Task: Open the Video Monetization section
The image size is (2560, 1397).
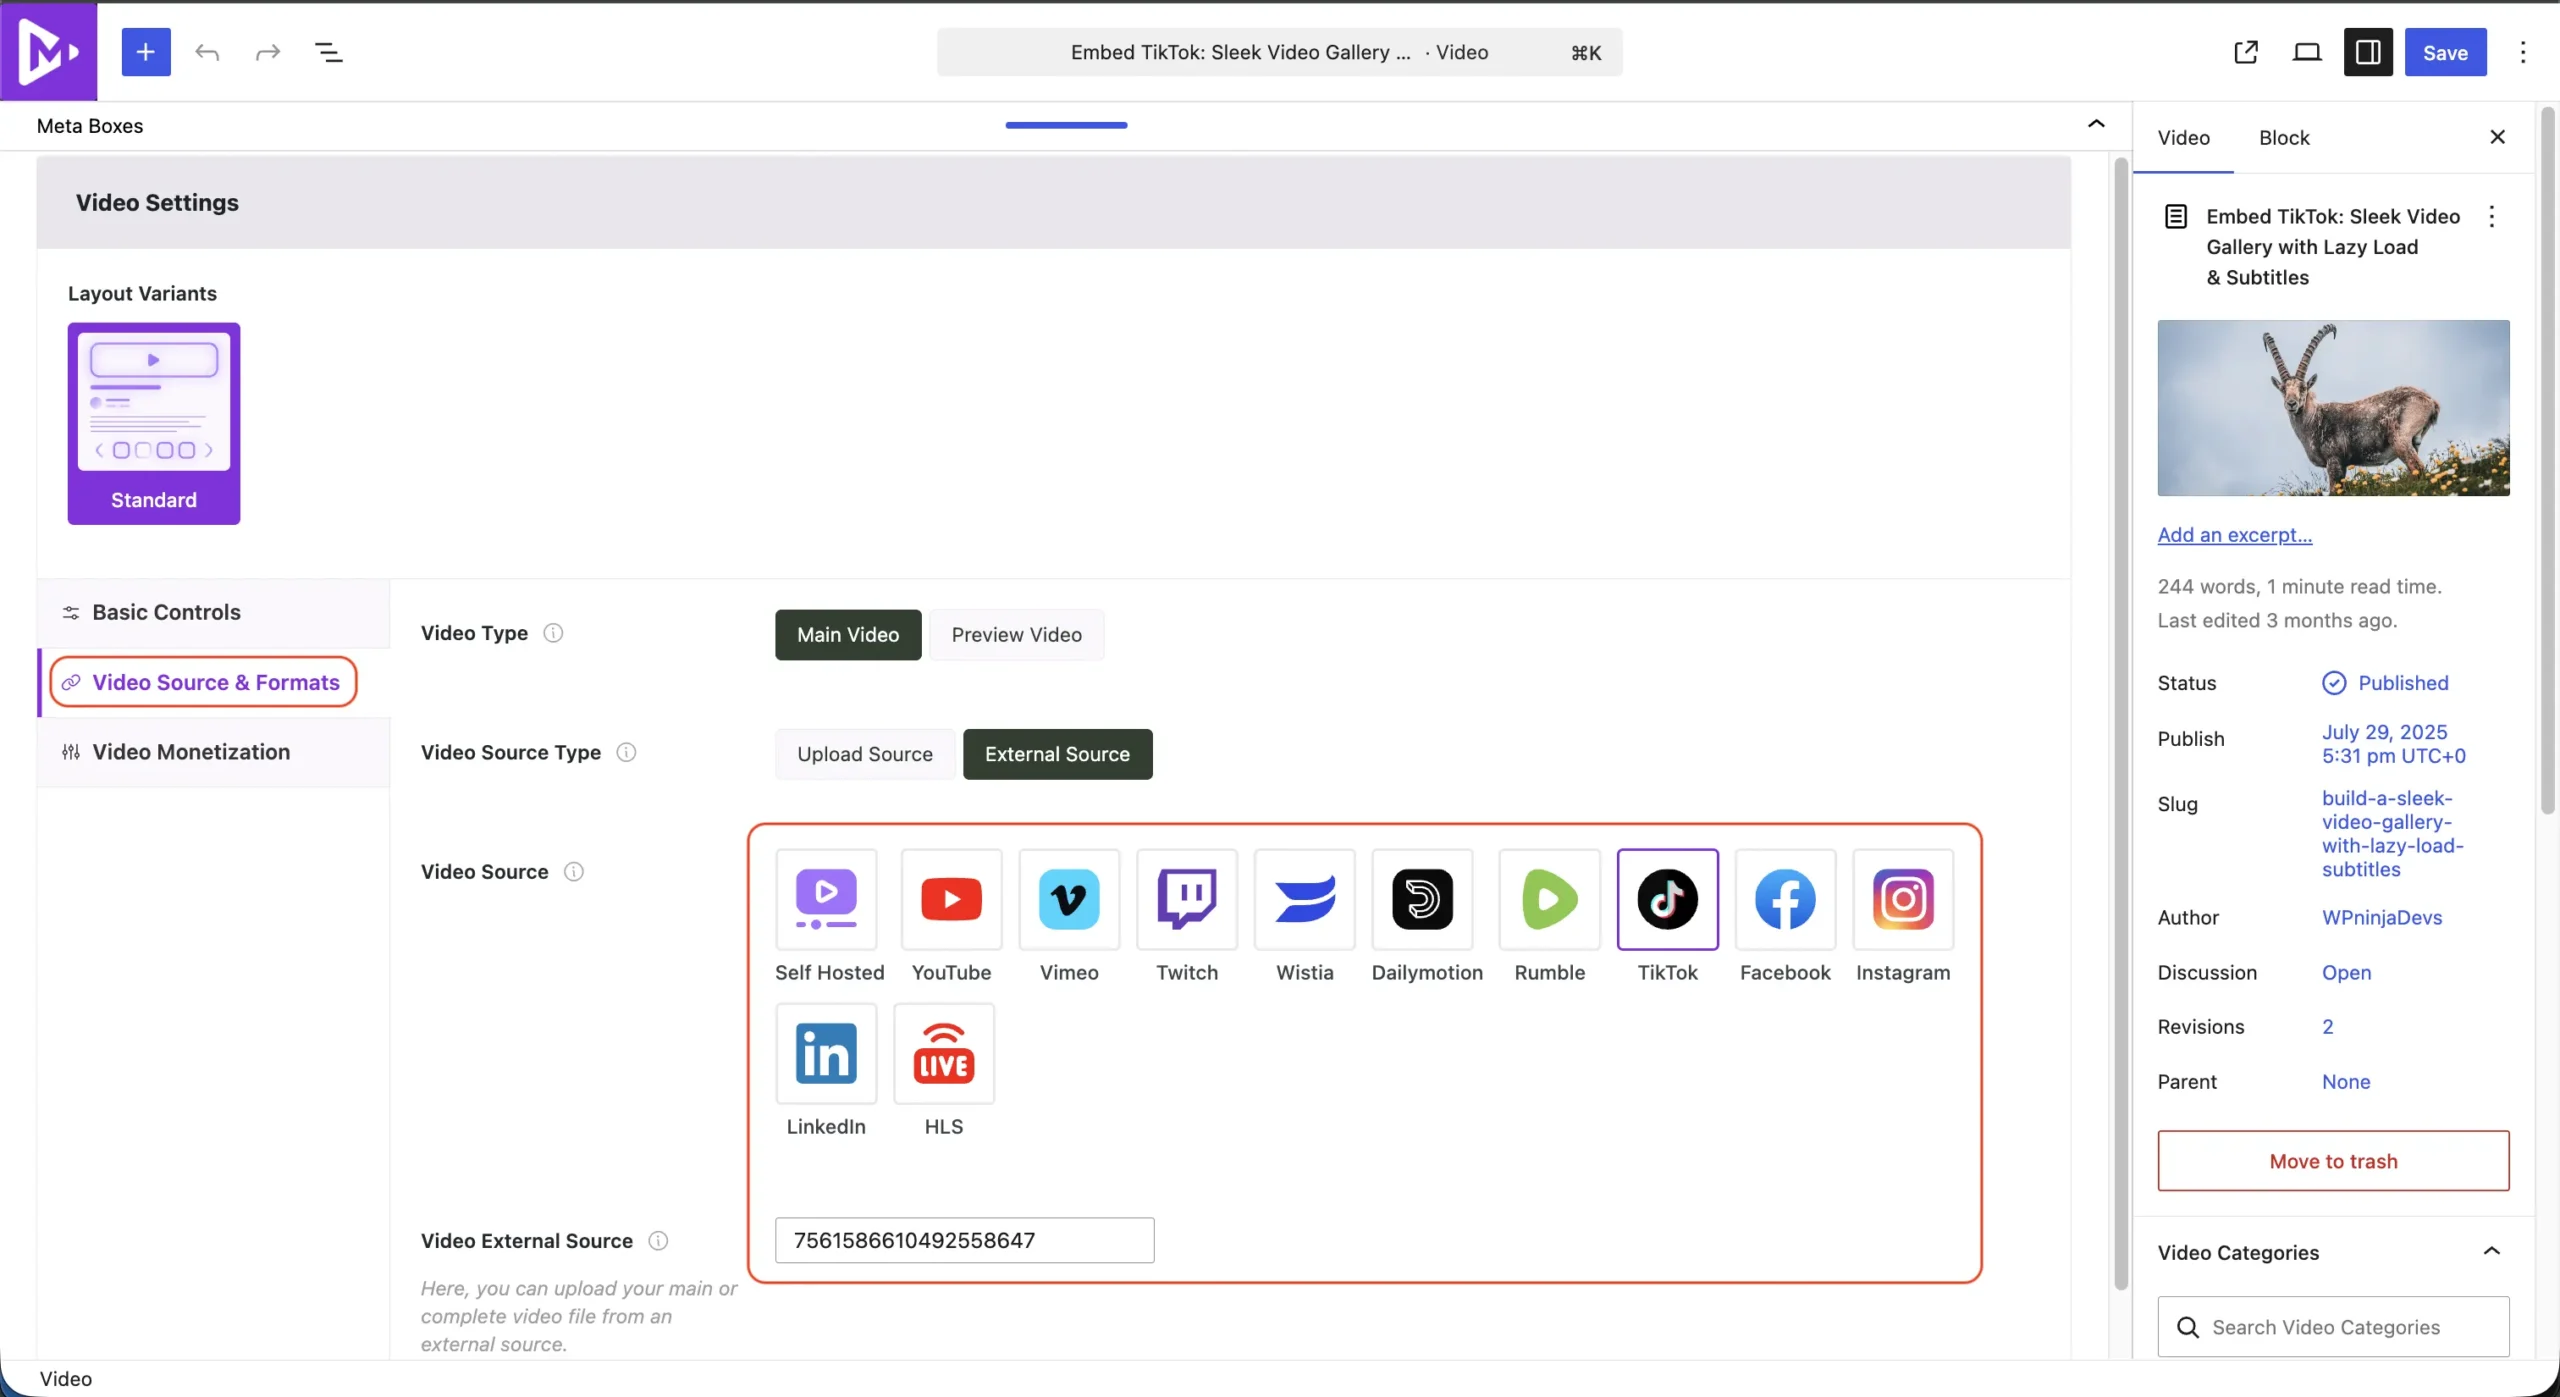Action: pos(214,752)
